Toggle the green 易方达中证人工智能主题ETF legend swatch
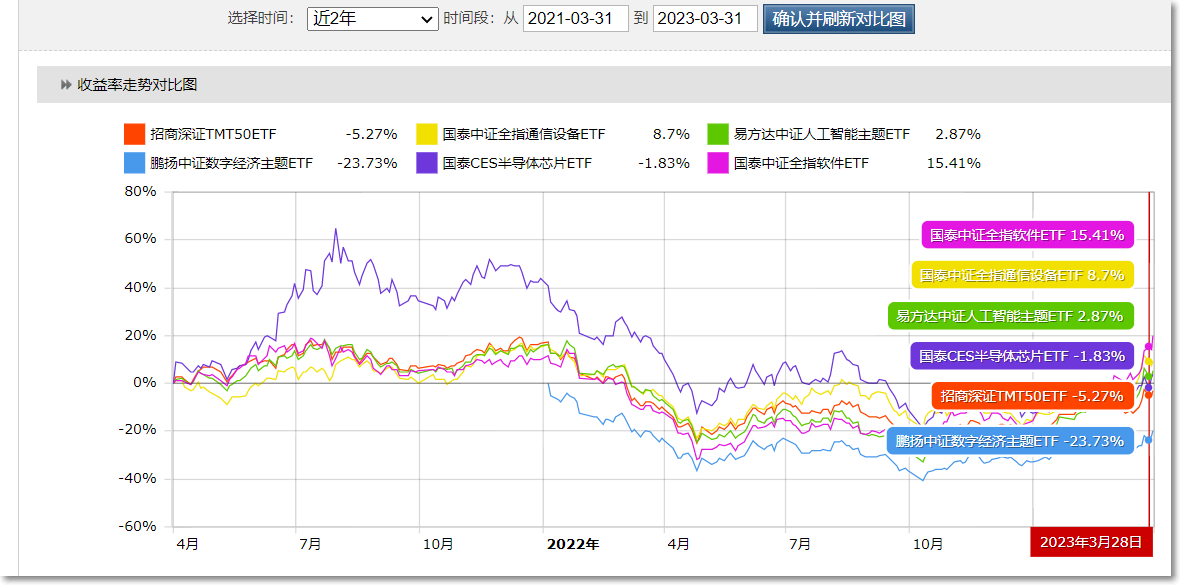1180x585 pixels. pyautogui.click(x=718, y=134)
